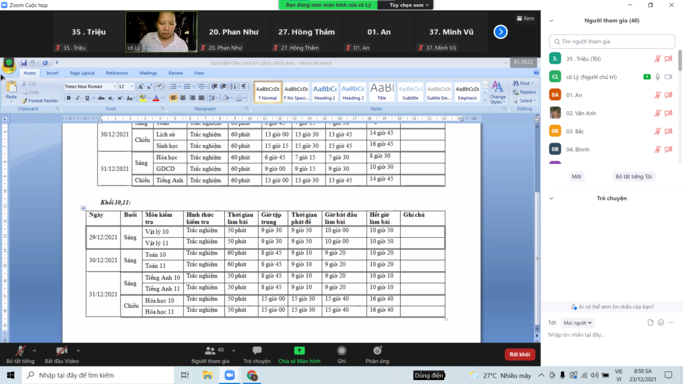Toggle the Người tham gia panel in toolbar
The height and width of the screenshot is (384, 683).
(210, 354)
